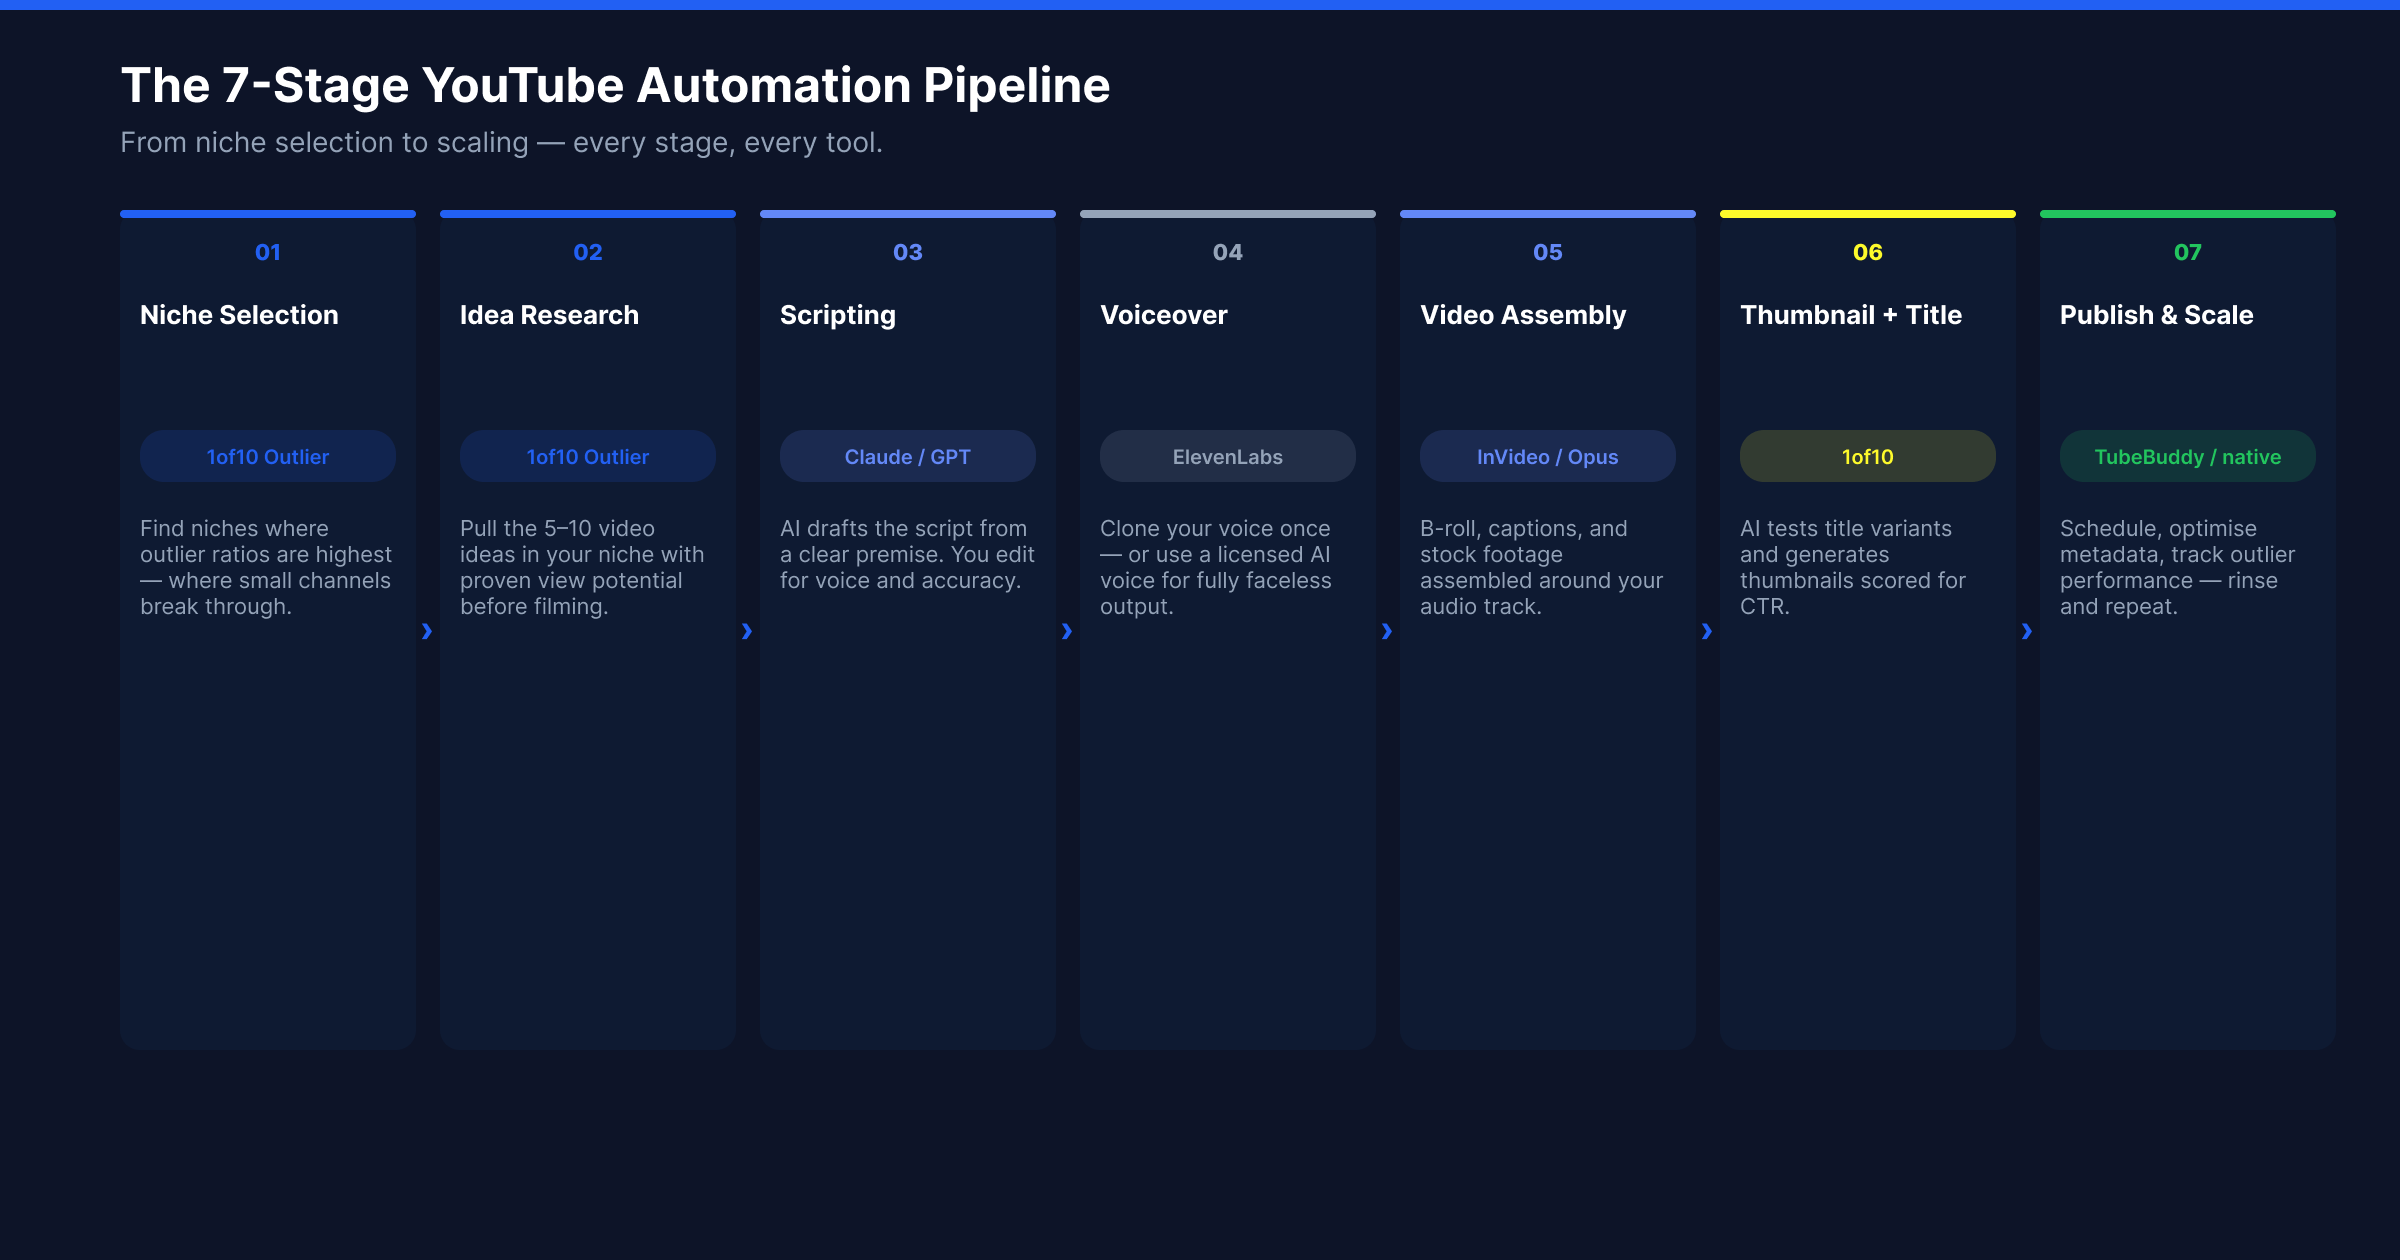Click the InVideo / Opus tool pill

[x=1548, y=456]
